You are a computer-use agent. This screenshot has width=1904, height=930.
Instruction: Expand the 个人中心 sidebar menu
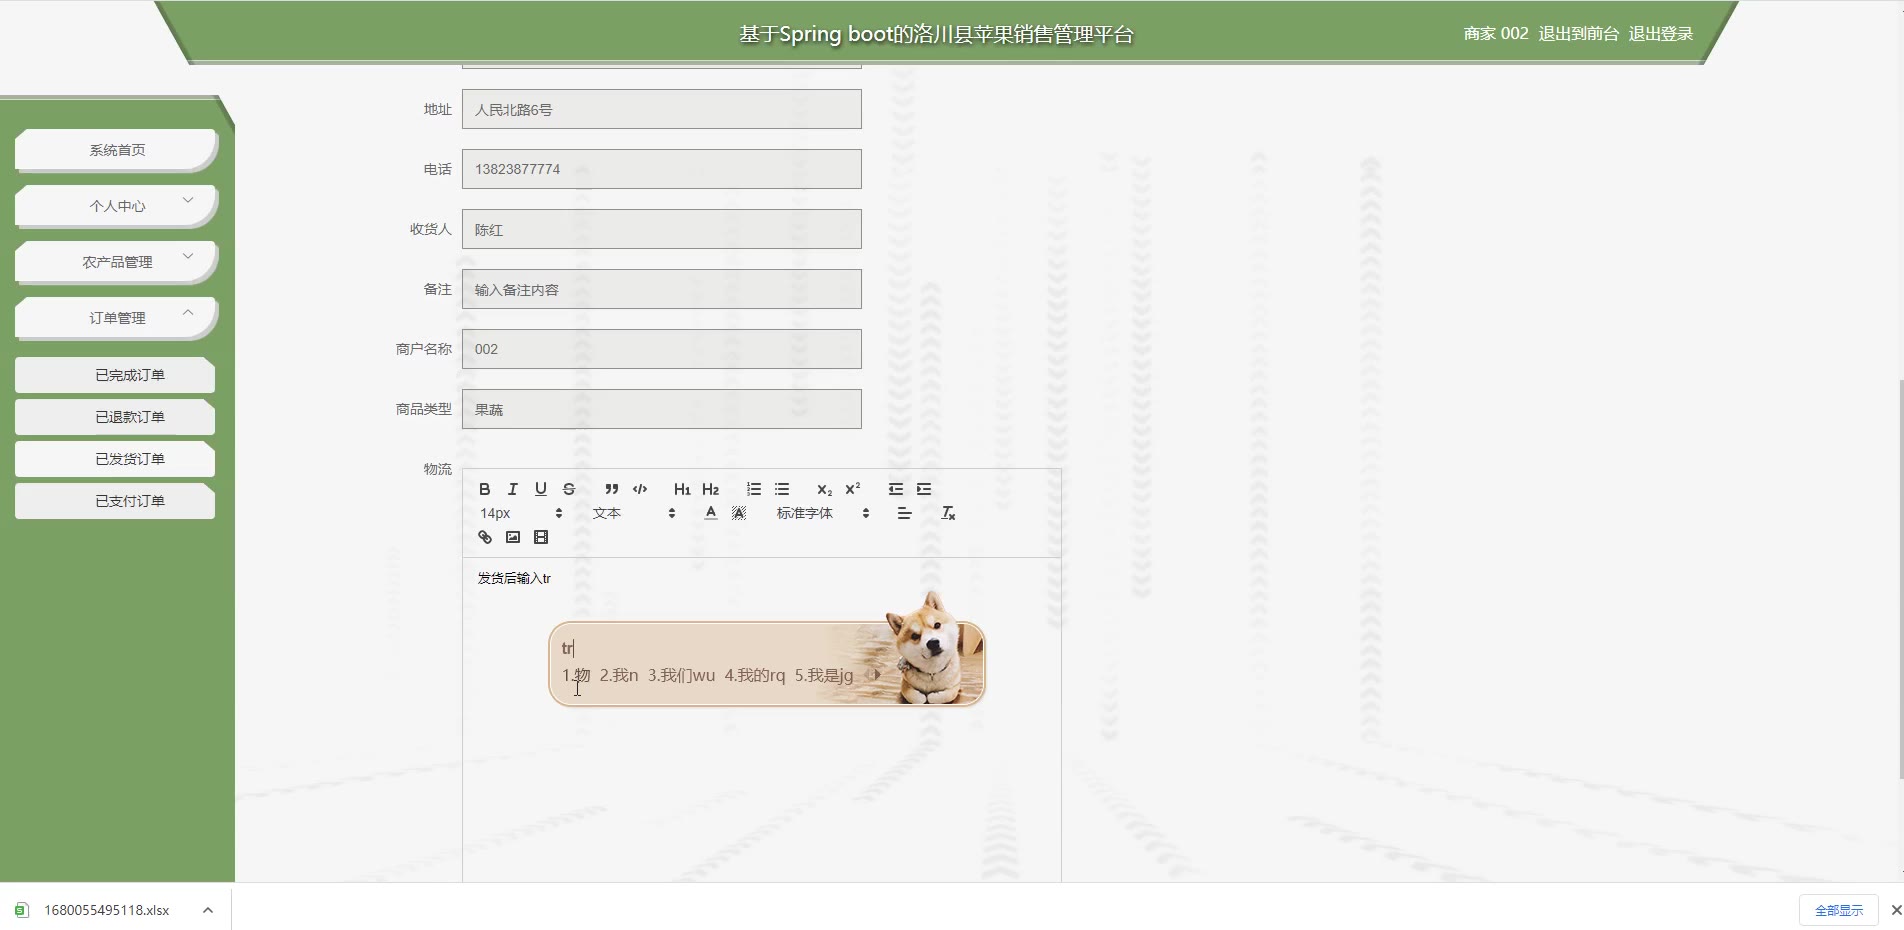[116, 206]
